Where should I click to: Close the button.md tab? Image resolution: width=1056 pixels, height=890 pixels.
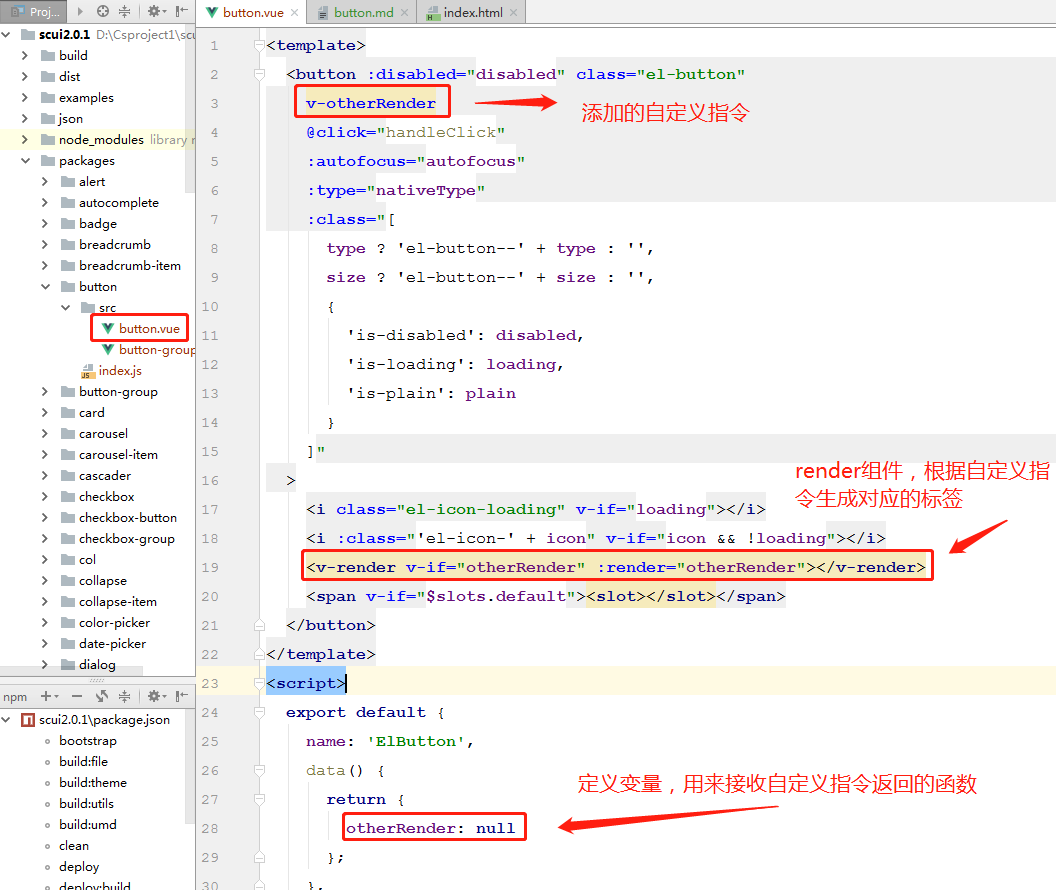pos(404,12)
